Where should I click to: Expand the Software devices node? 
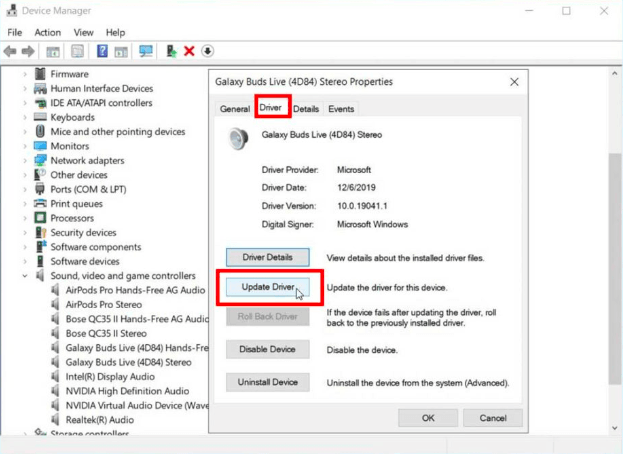pos(25,261)
